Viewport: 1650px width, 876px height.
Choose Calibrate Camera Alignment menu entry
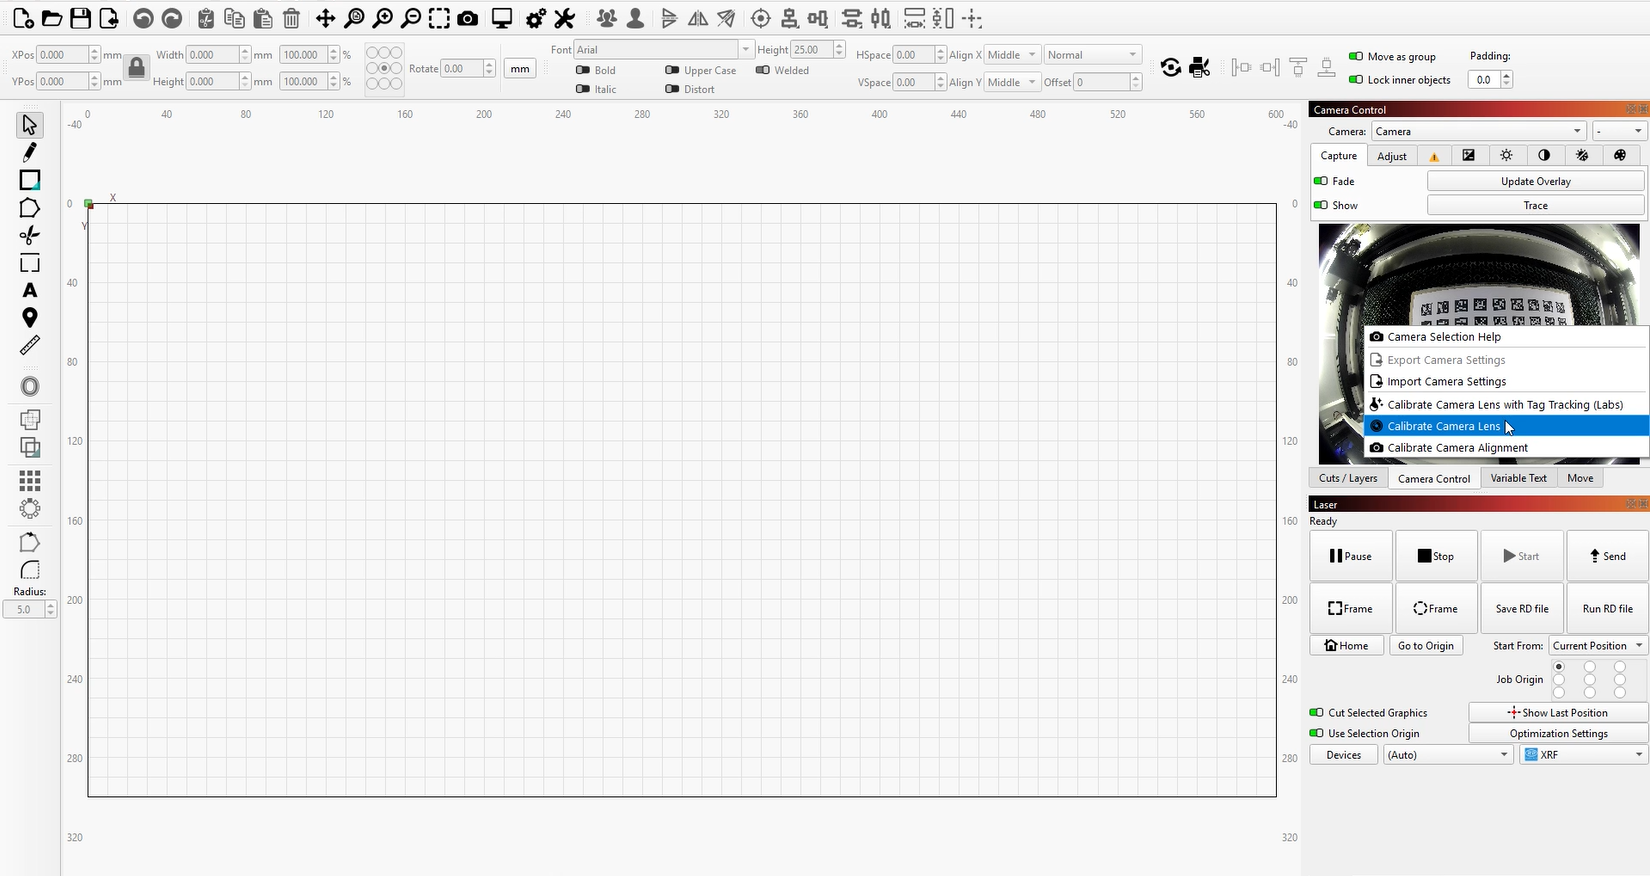click(1457, 448)
